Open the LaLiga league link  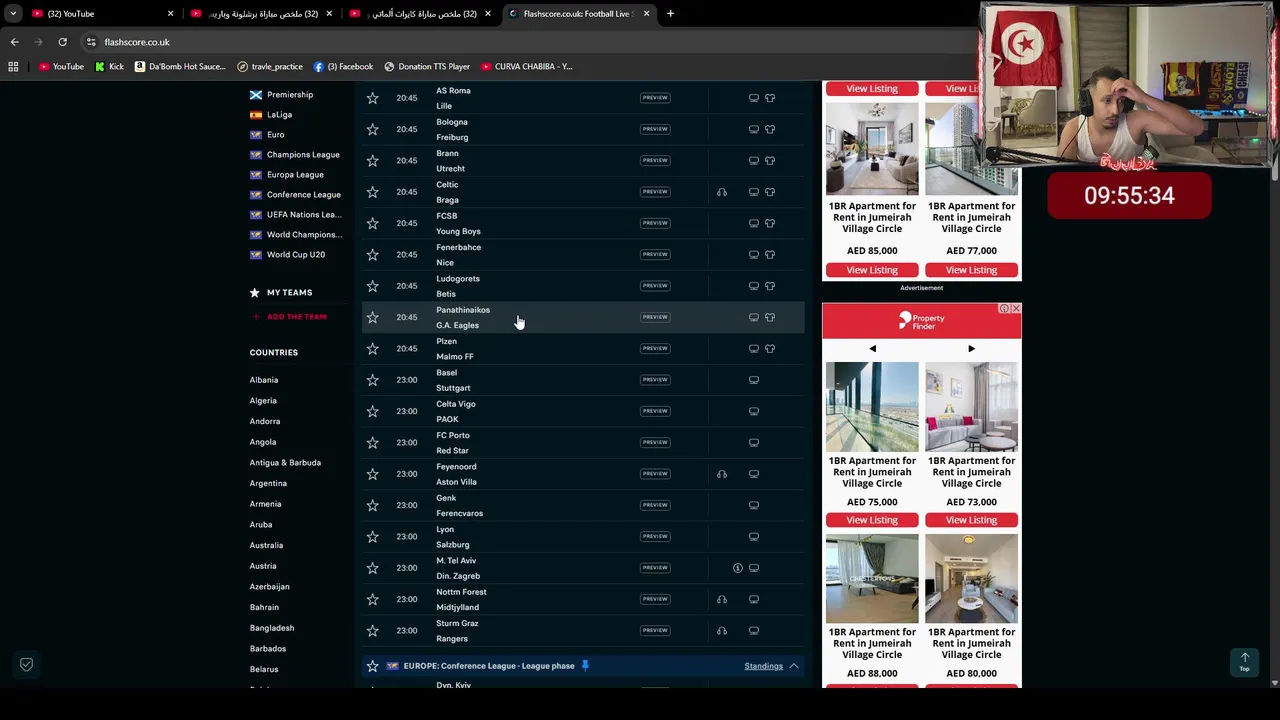279,115
